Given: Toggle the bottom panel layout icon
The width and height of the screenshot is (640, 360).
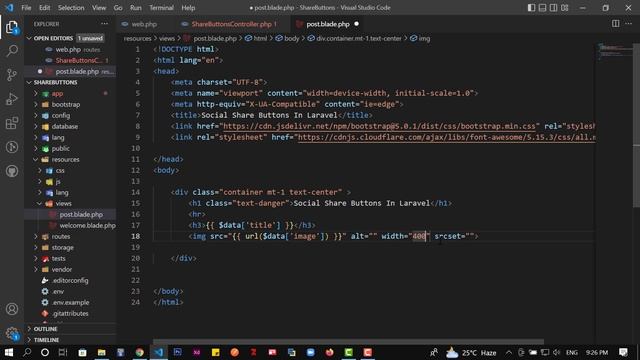Looking at the screenshot, I should tap(542, 8).
